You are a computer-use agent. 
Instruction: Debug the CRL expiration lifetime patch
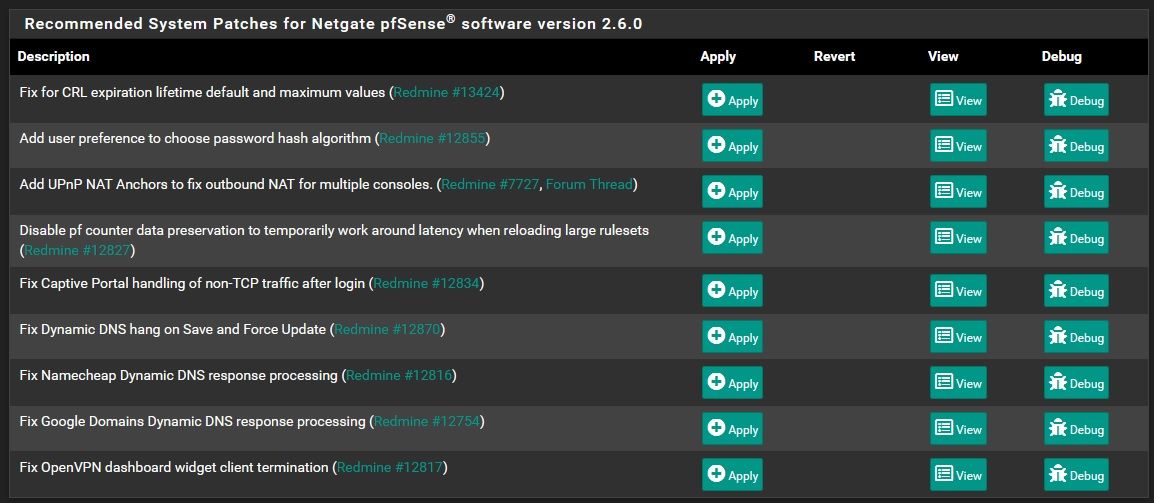pyautogui.click(x=1076, y=99)
